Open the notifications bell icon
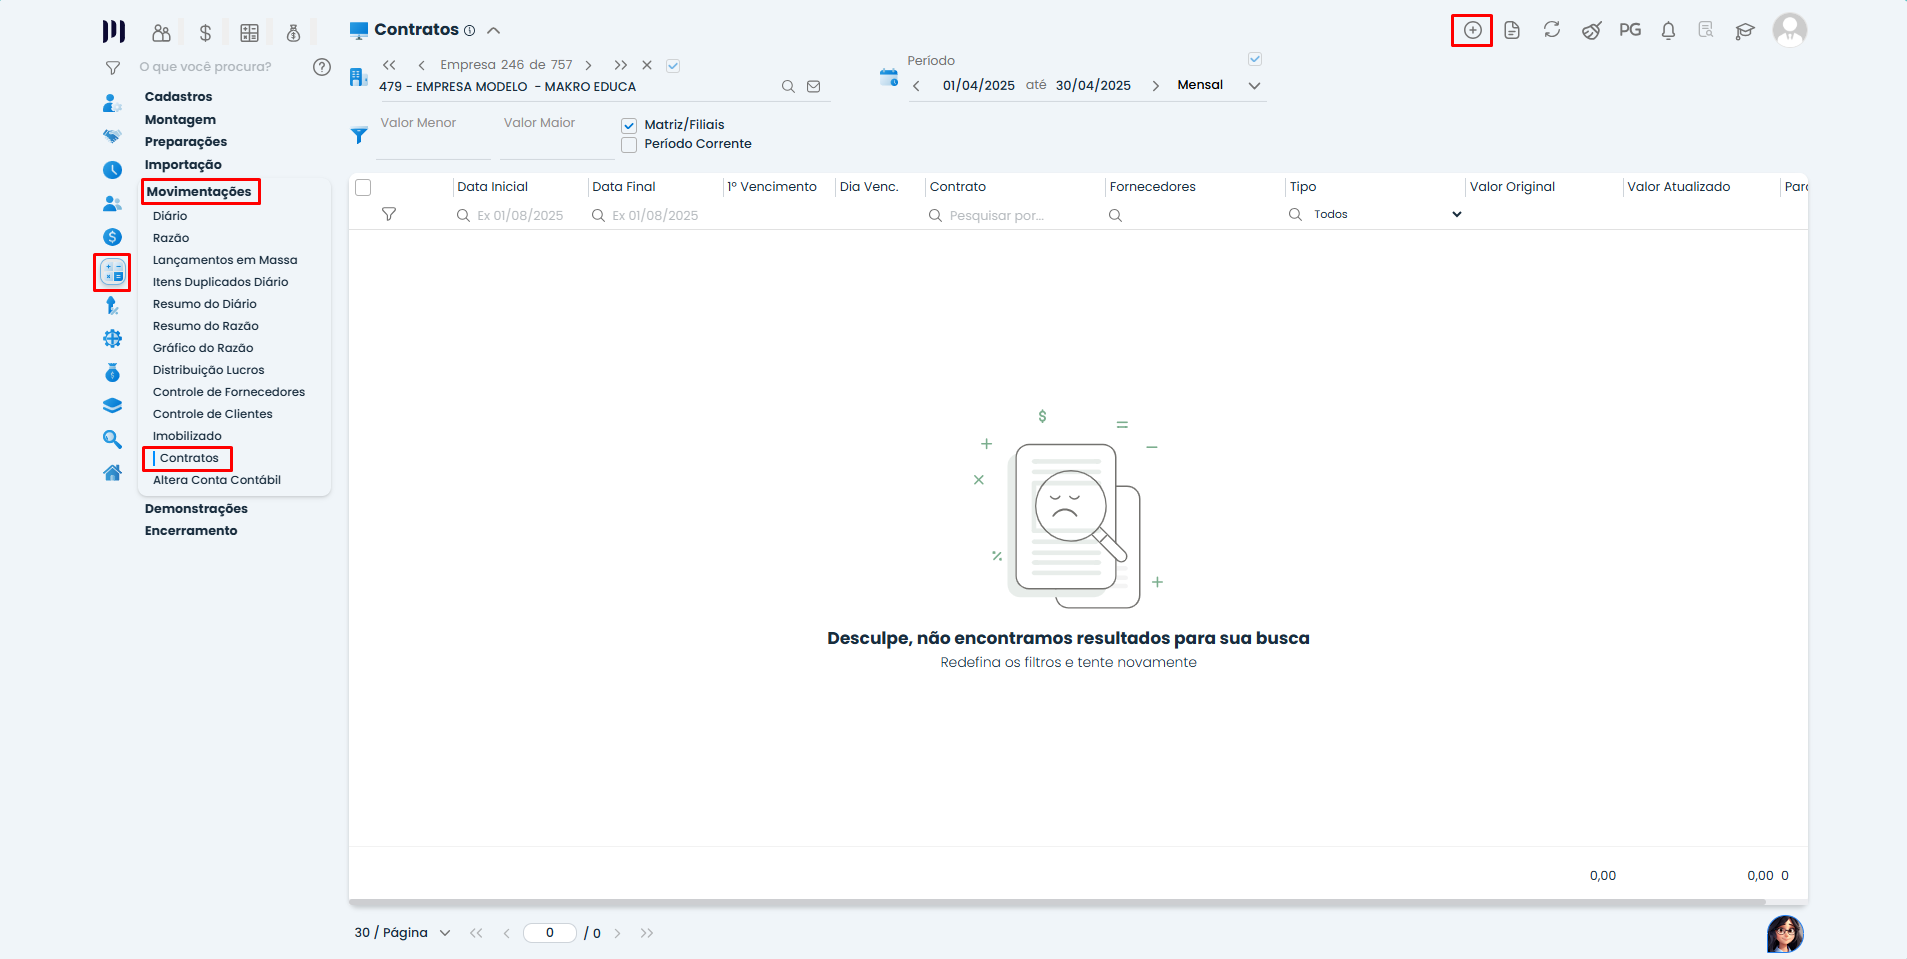The height and width of the screenshot is (959, 1907). click(1668, 30)
